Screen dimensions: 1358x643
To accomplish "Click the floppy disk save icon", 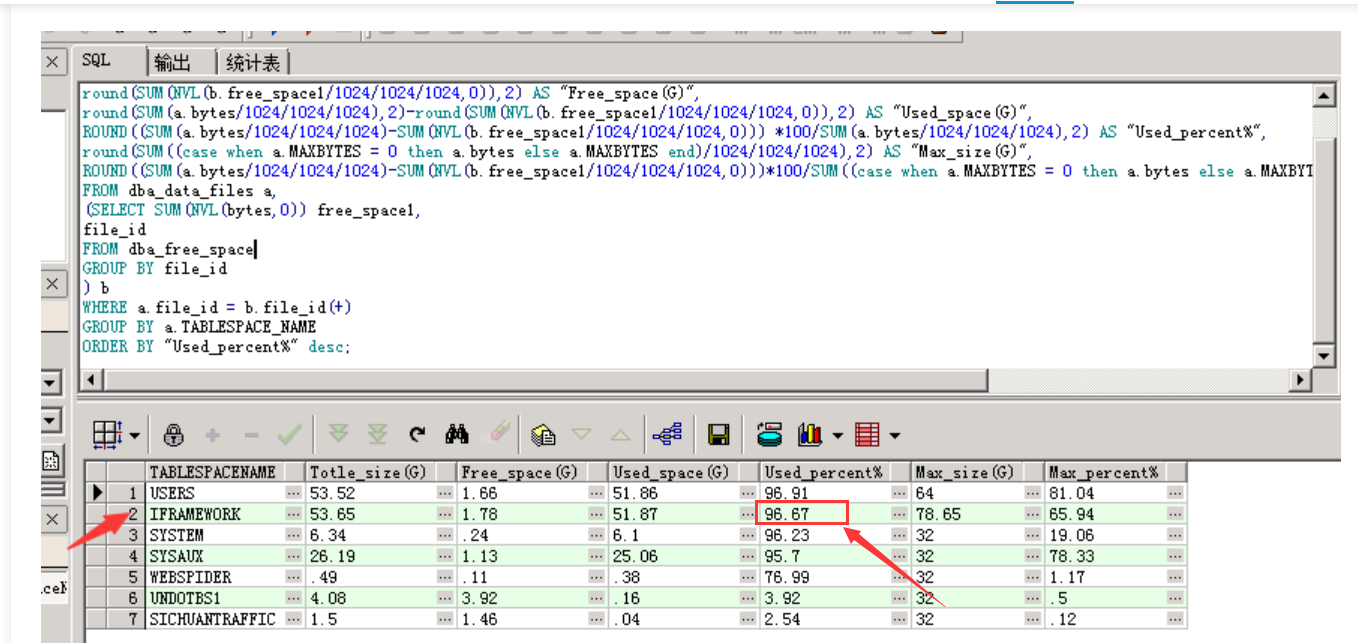I will 718,434.
